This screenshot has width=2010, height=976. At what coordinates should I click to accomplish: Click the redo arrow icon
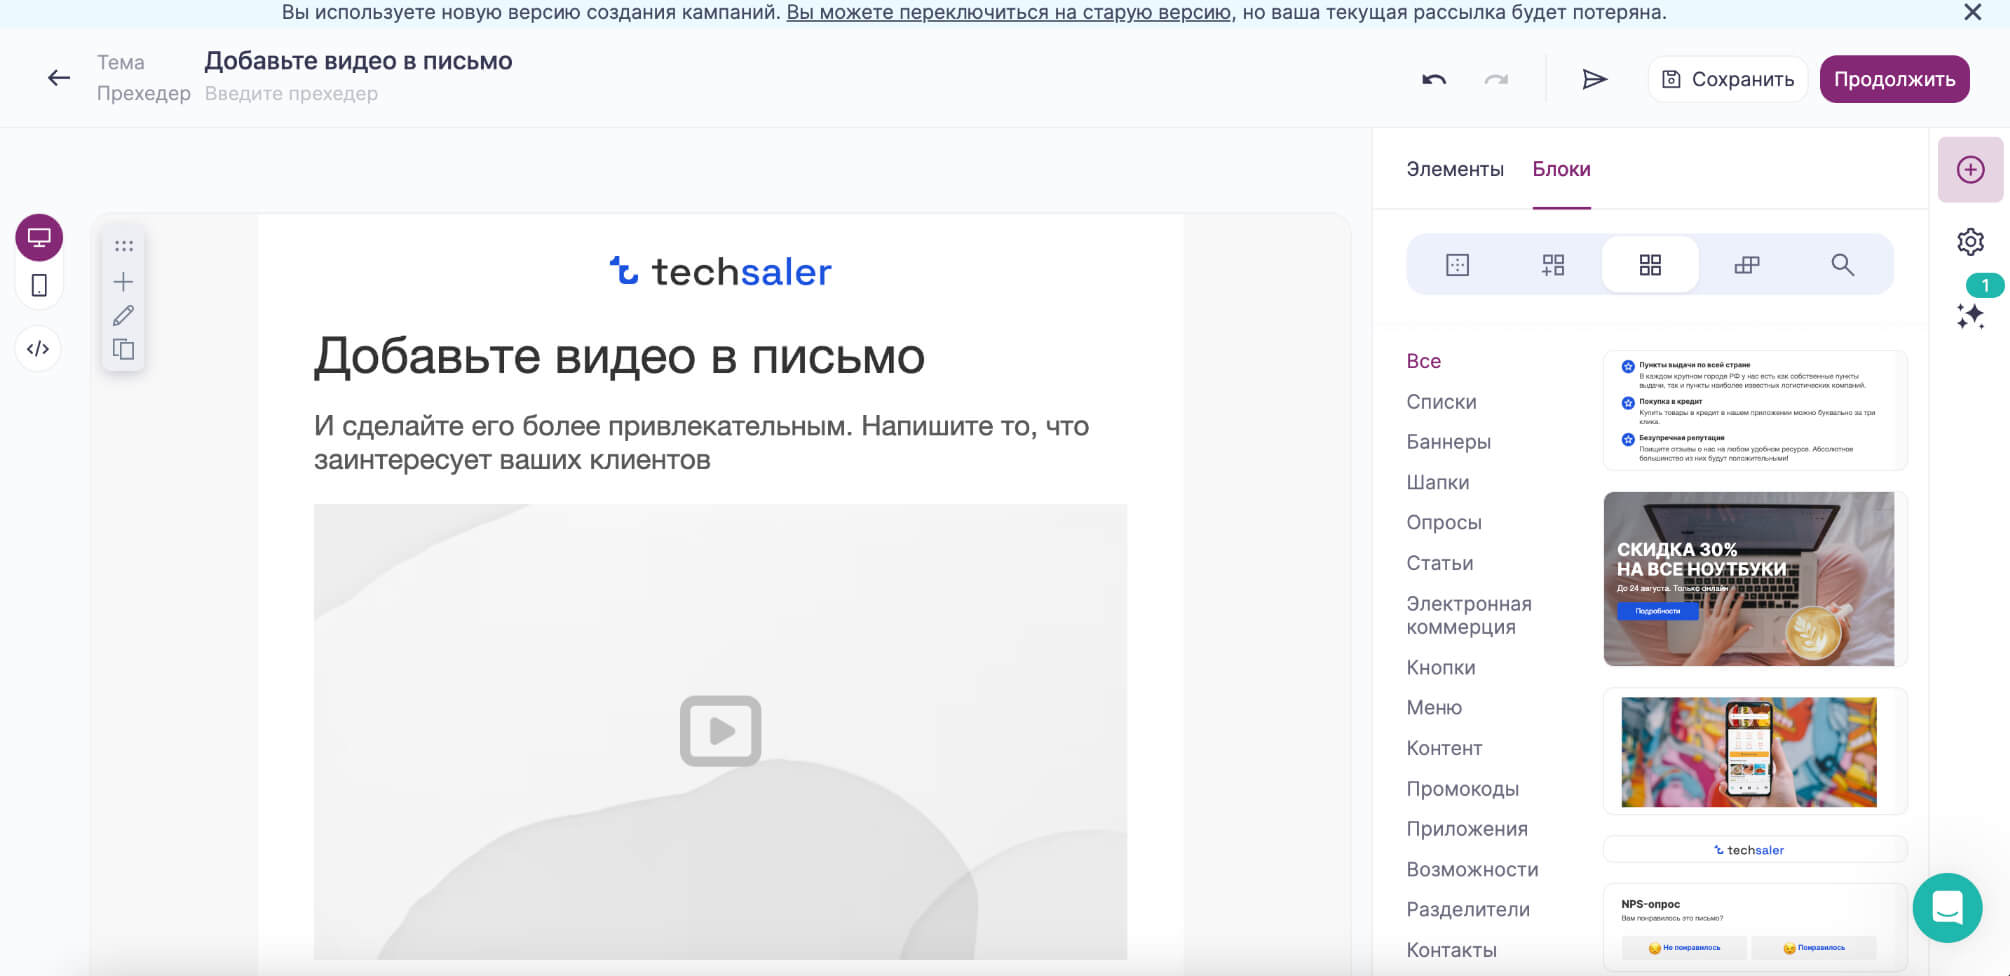1495,79
